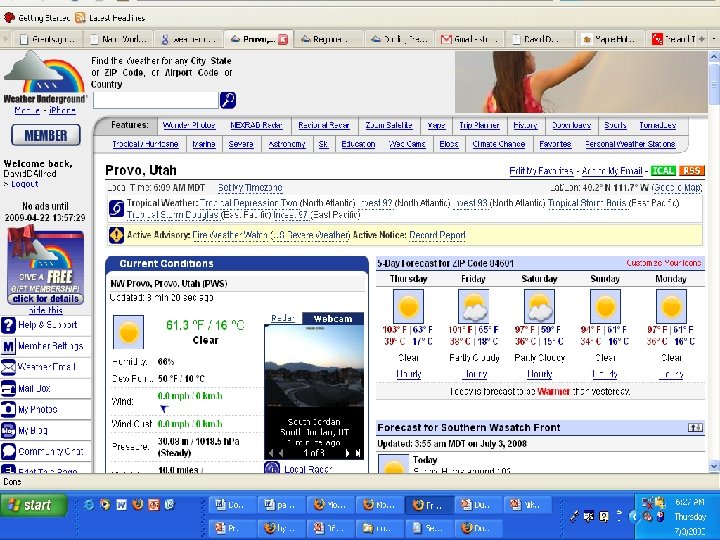
Task: Click Saturday's partly cloudy forecast icon
Action: coord(539,306)
